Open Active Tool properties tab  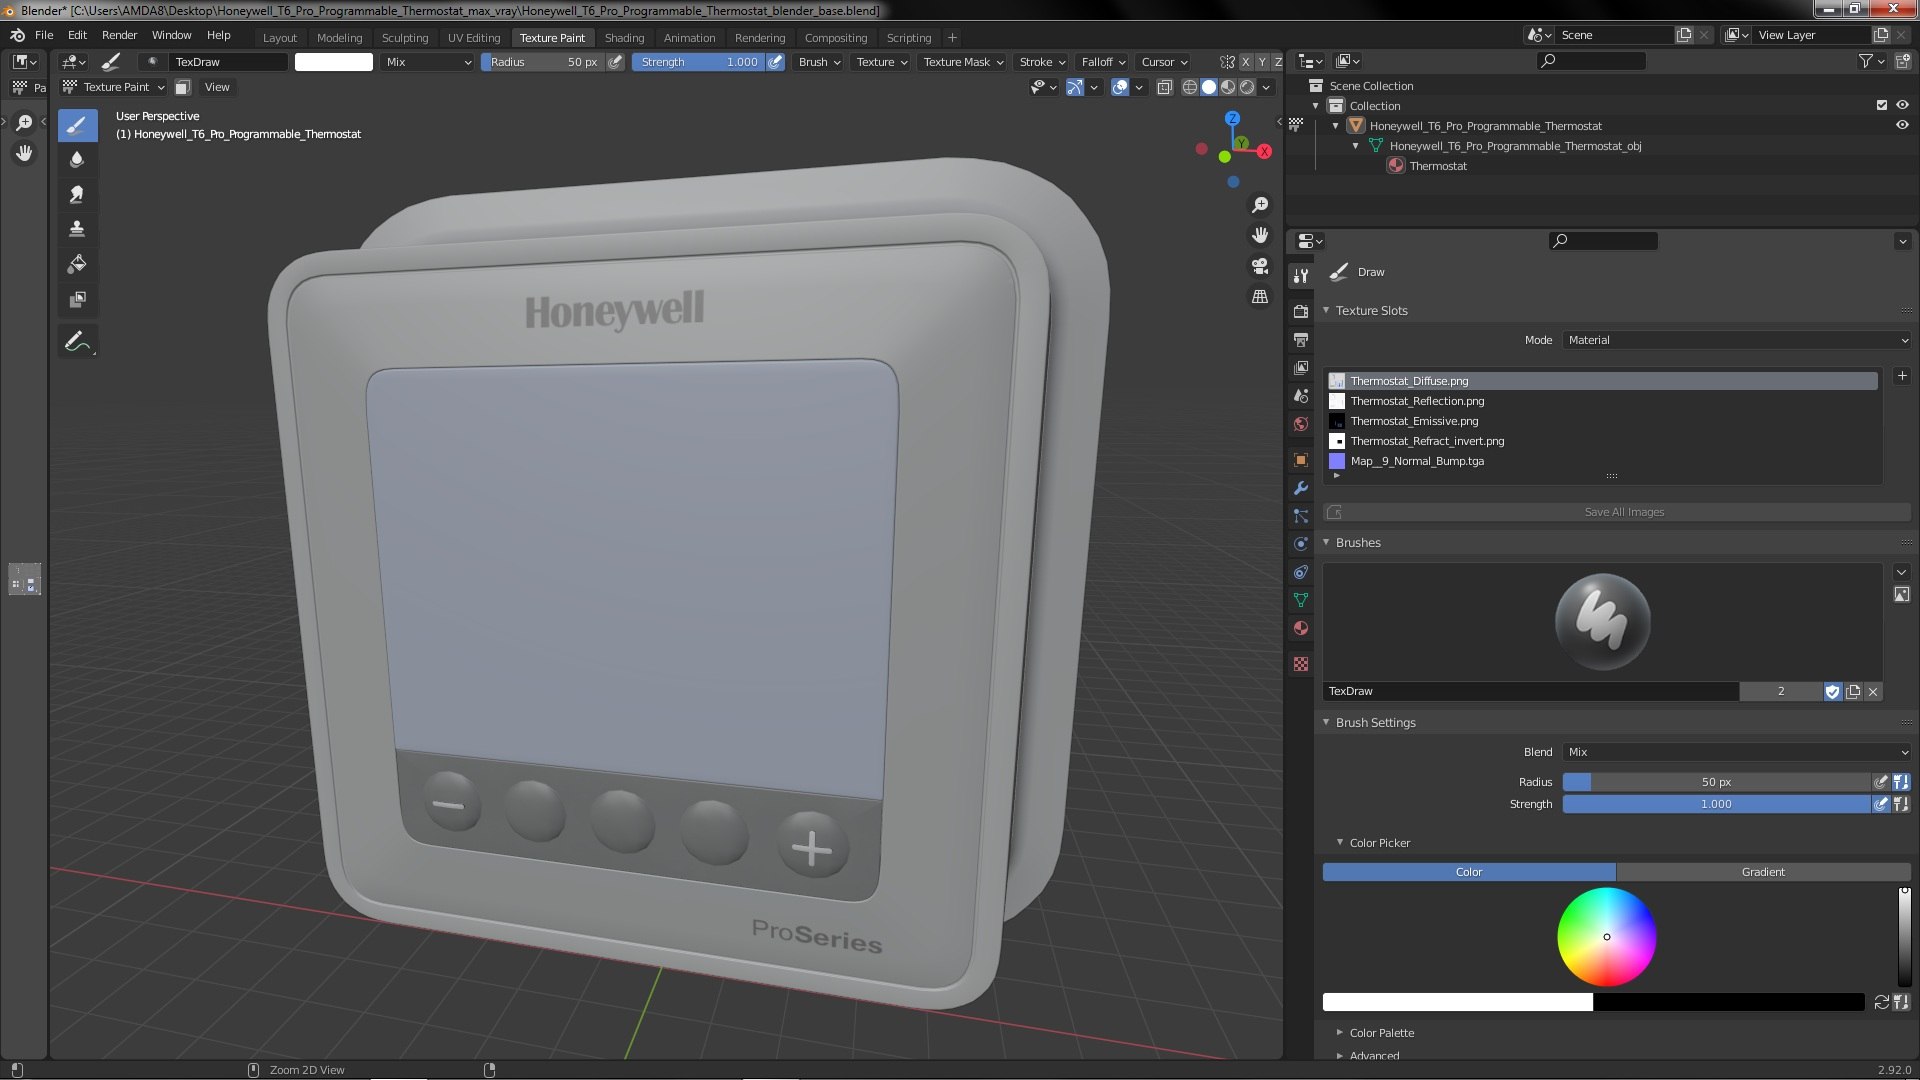pyautogui.click(x=1301, y=275)
